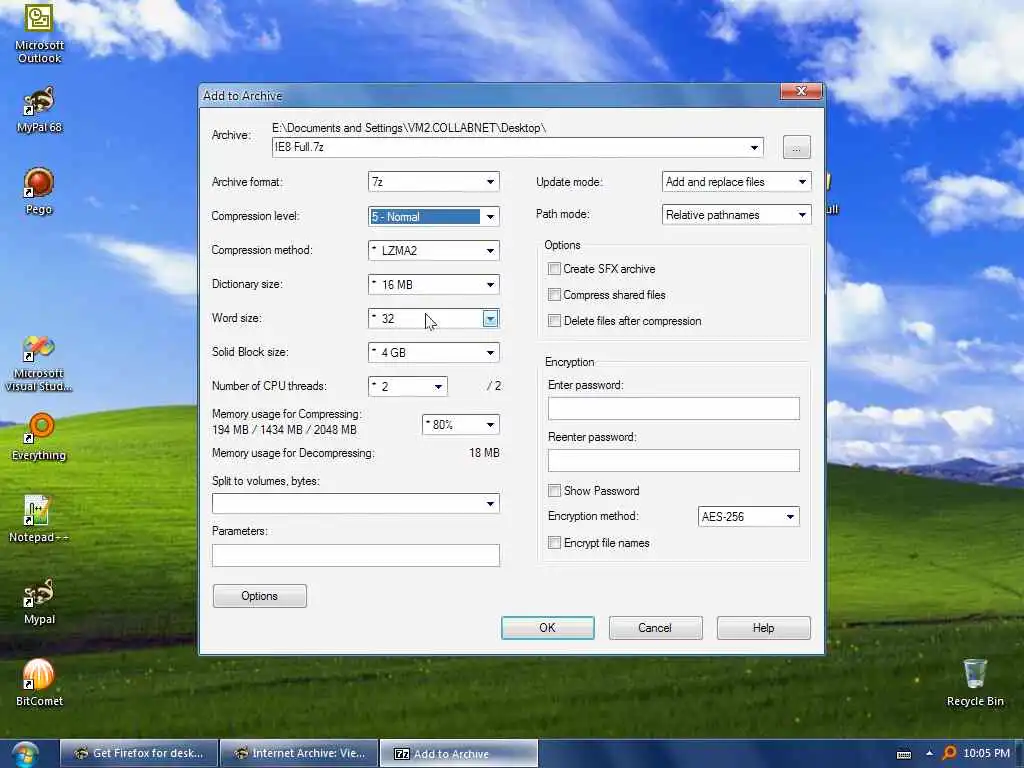Image resolution: width=1024 pixels, height=768 pixels.
Task: Click the Reenter password field
Action: point(673,460)
